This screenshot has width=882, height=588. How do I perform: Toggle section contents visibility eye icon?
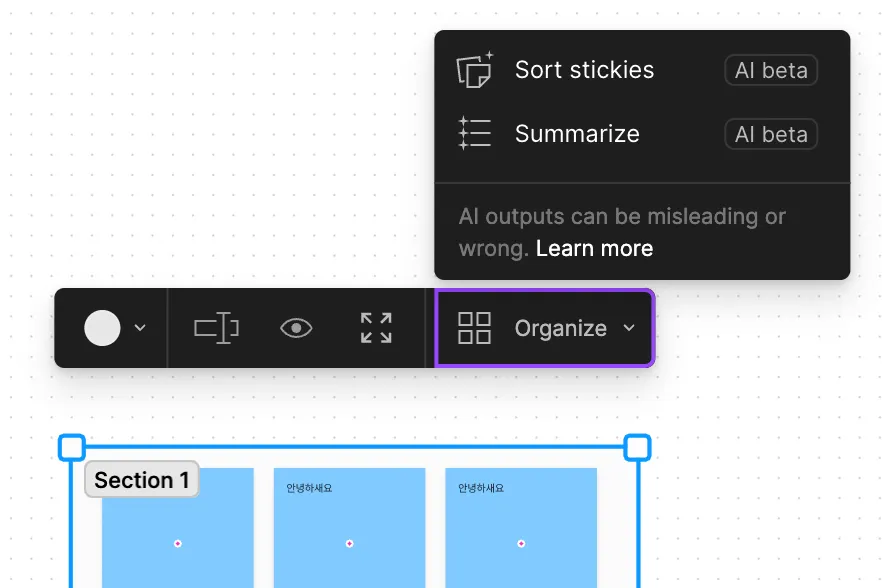coord(296,328)
